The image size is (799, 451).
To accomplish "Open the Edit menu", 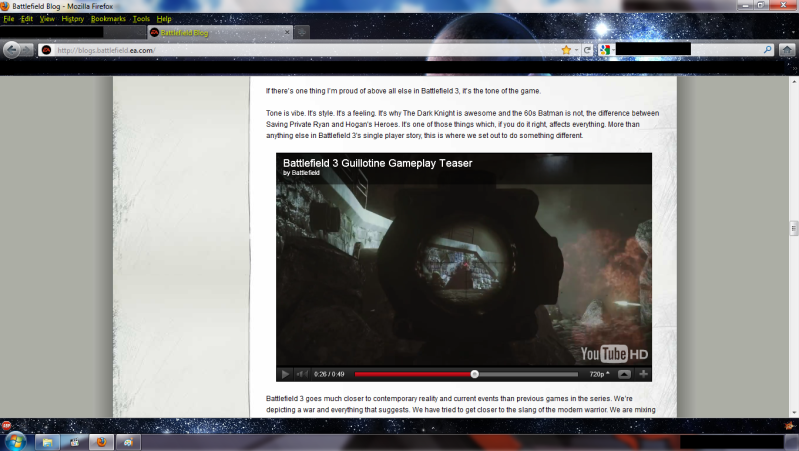I will [26, 19].
